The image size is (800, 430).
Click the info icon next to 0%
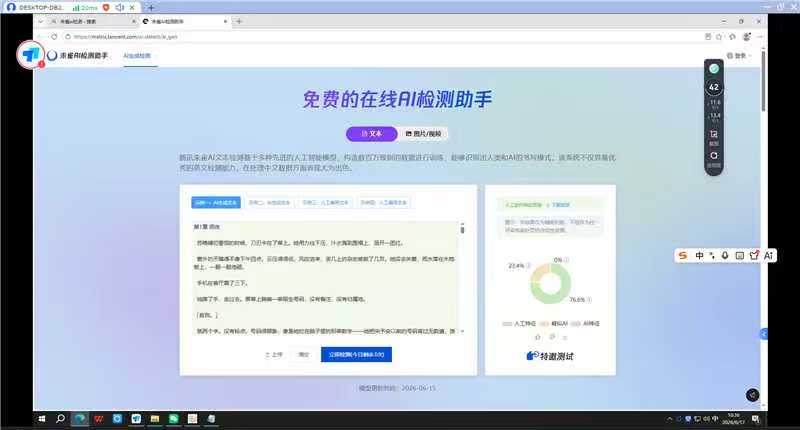[566, 260]
